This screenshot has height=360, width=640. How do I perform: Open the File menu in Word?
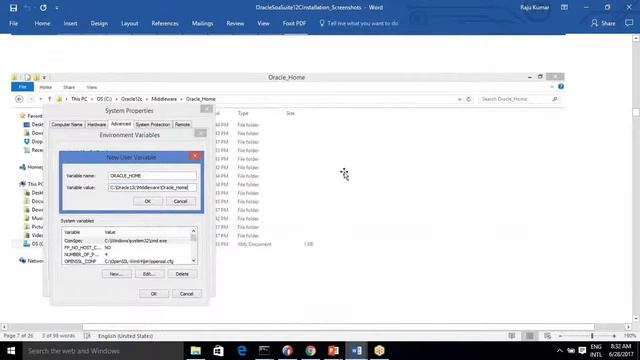13,23
